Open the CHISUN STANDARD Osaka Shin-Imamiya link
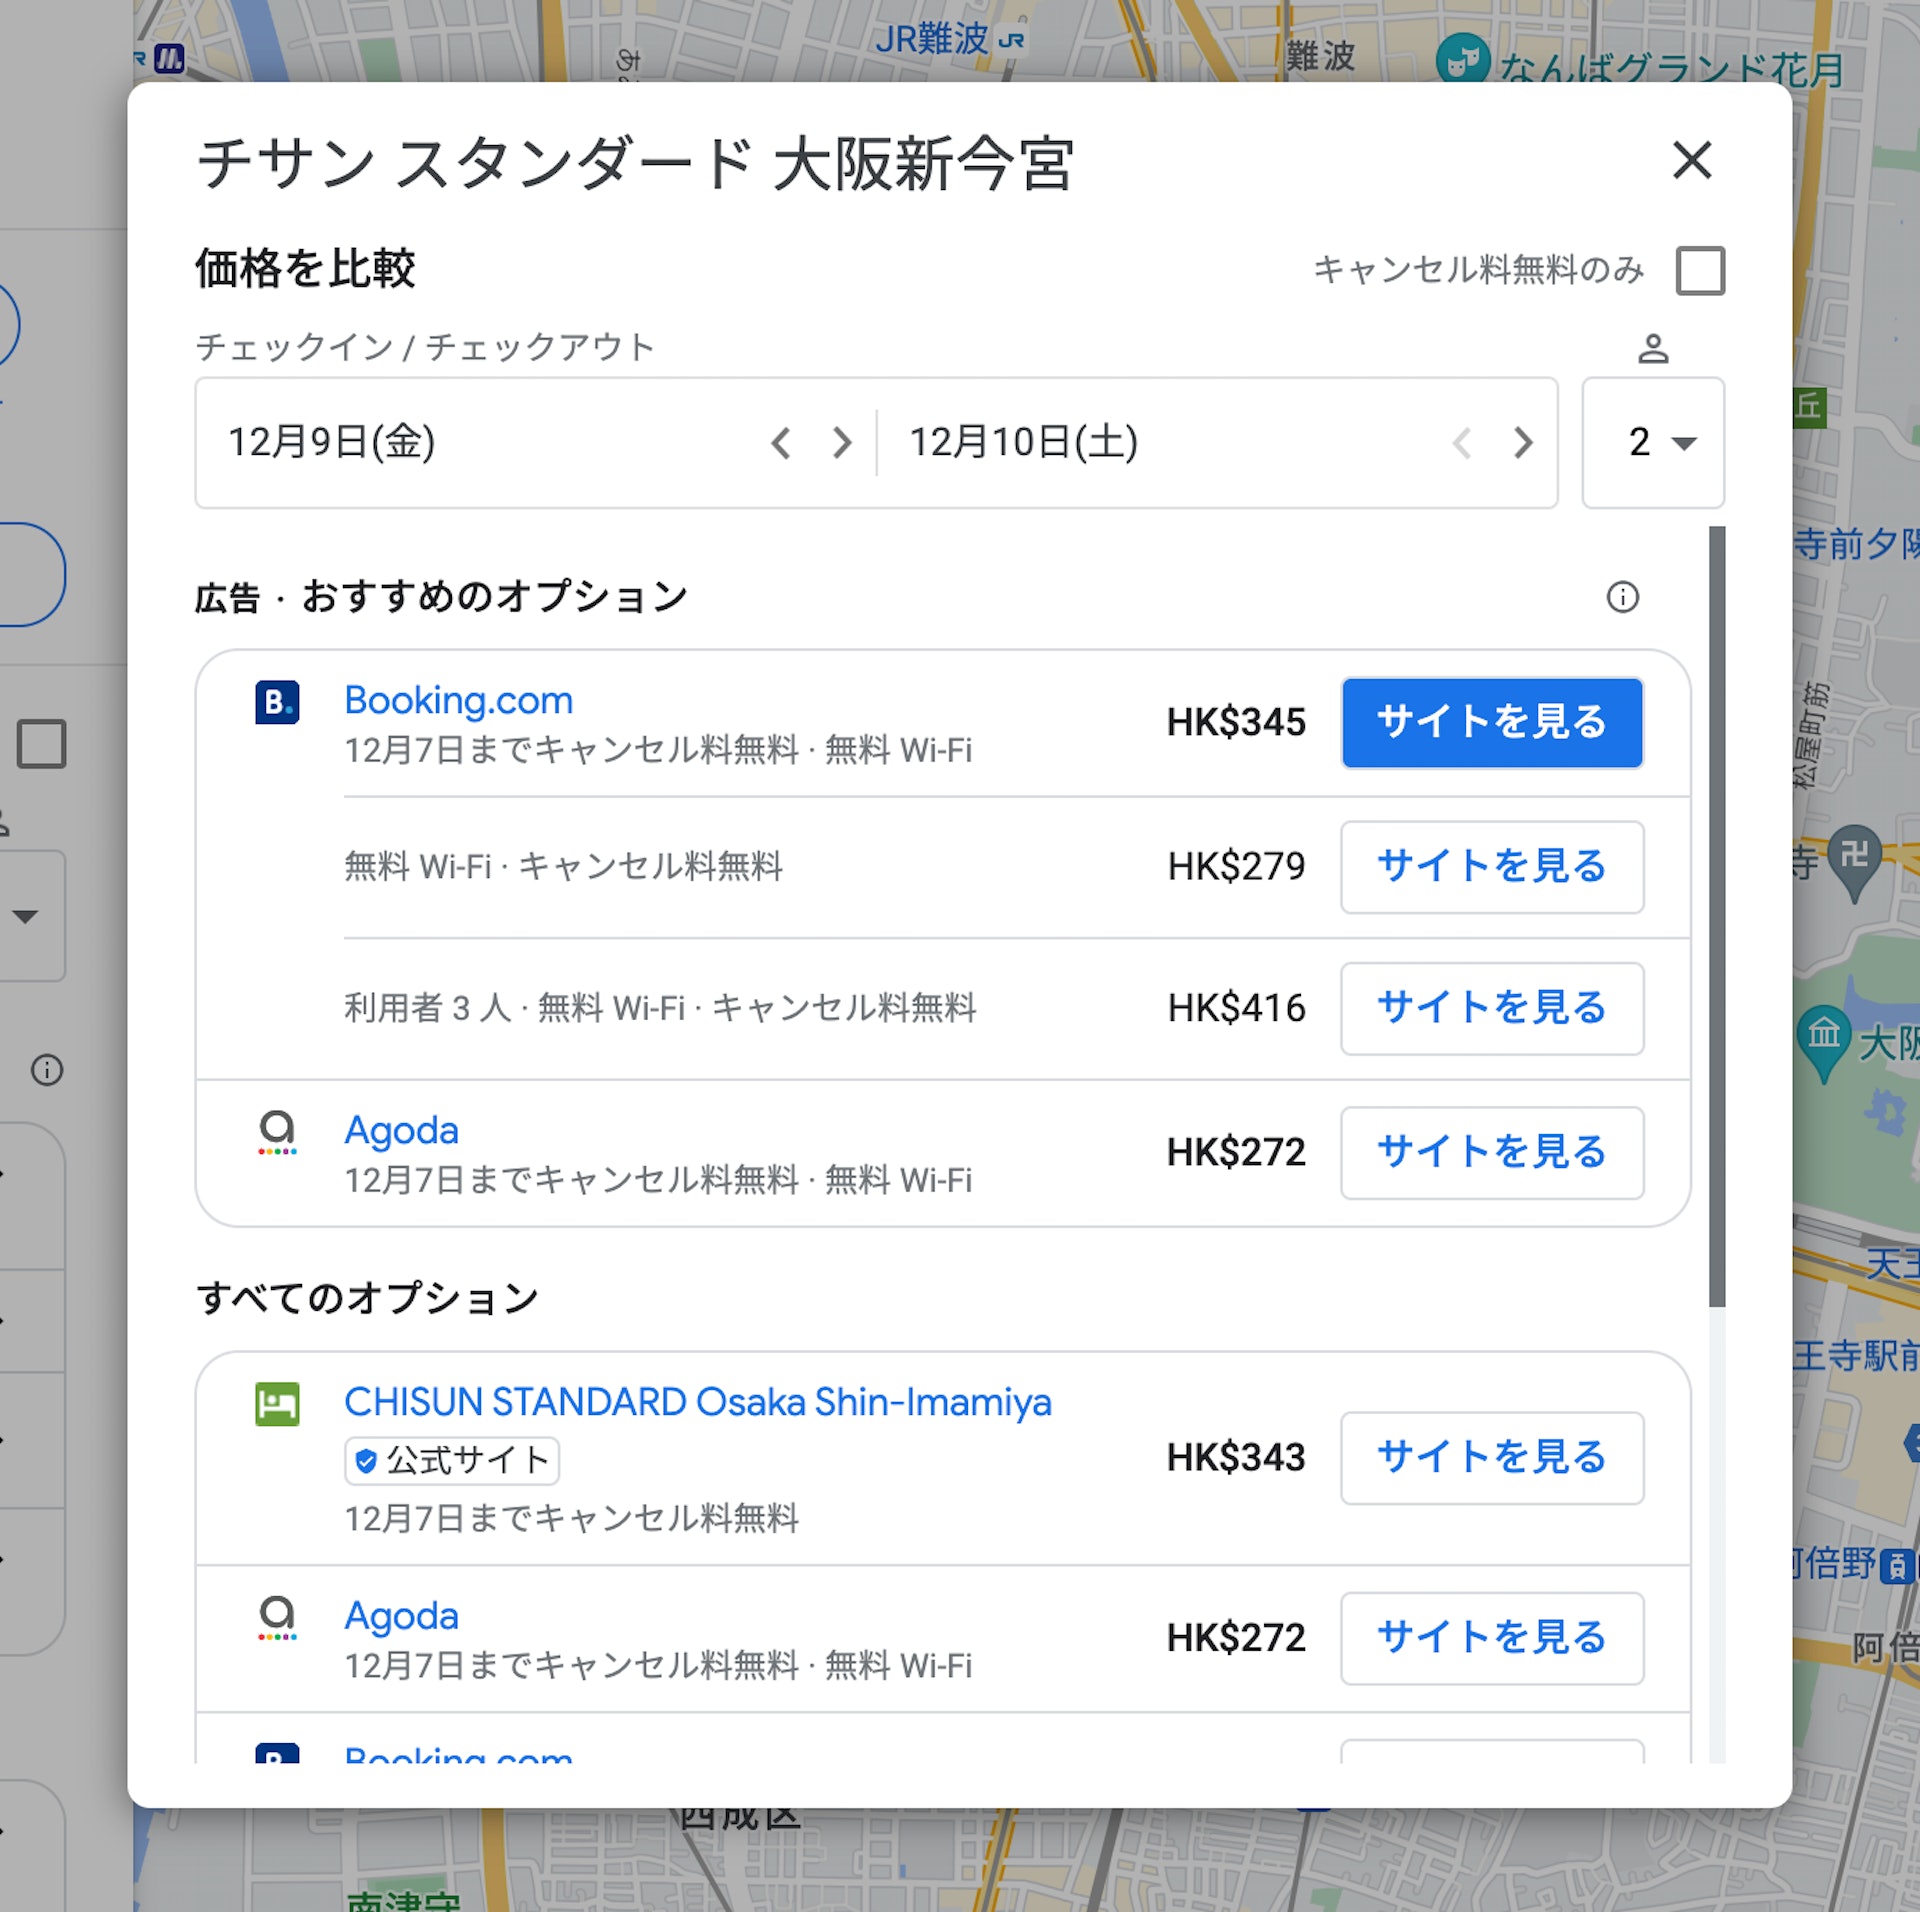The height and width of the screenshot is (1912, 1920). click(697, 1401)
